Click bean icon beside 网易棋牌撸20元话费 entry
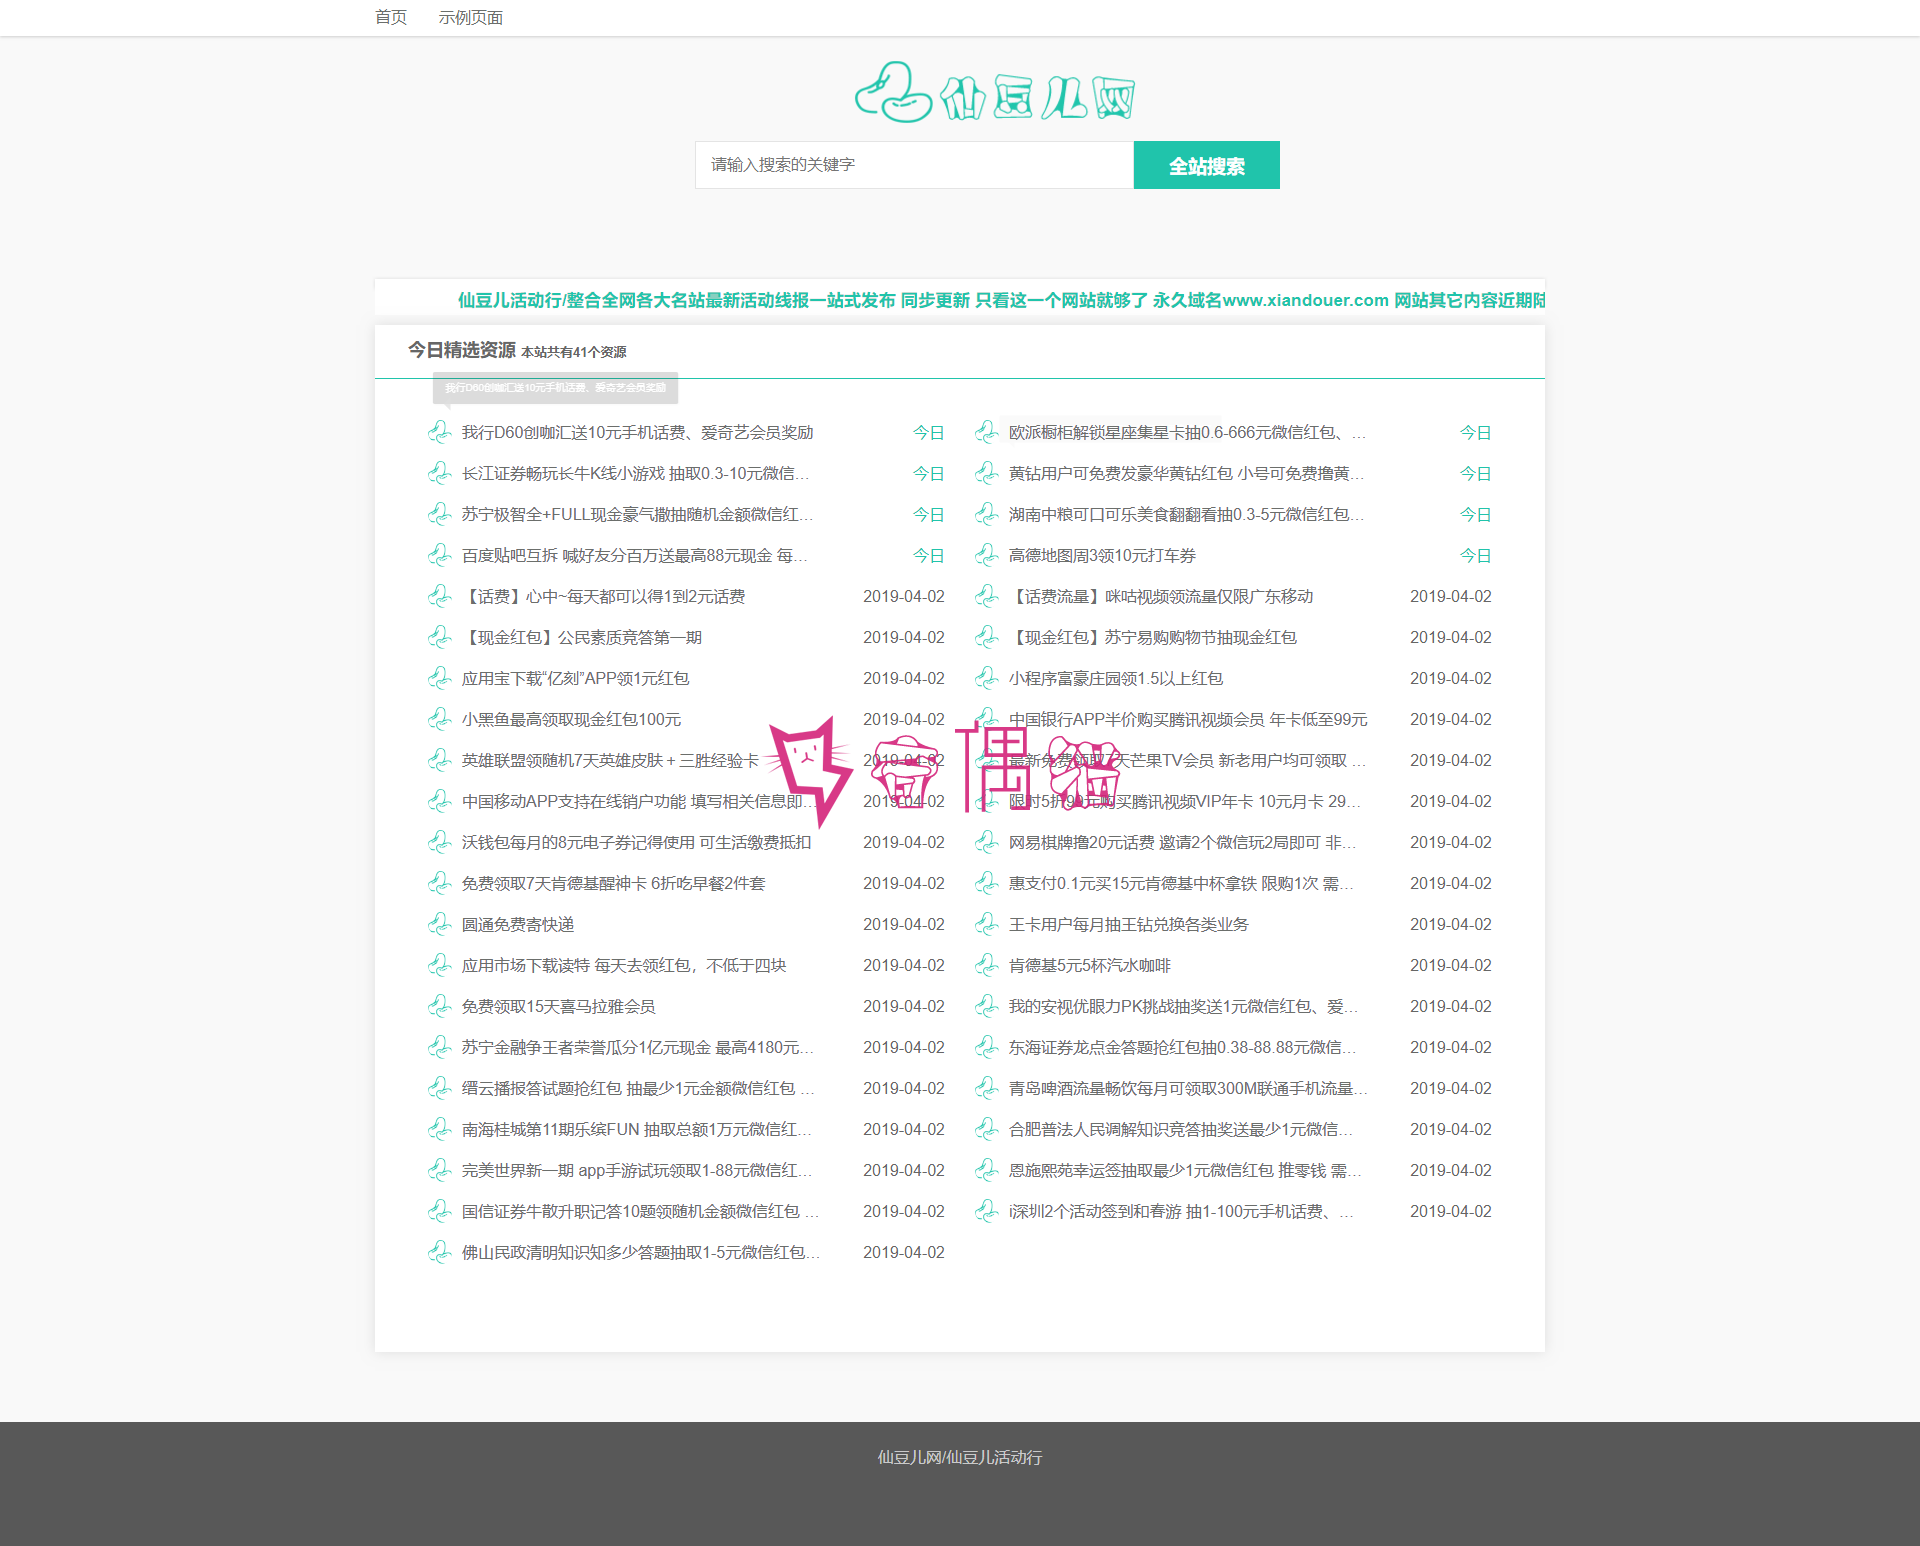The image size is (1920, 1546). click(x=987, y=842)
